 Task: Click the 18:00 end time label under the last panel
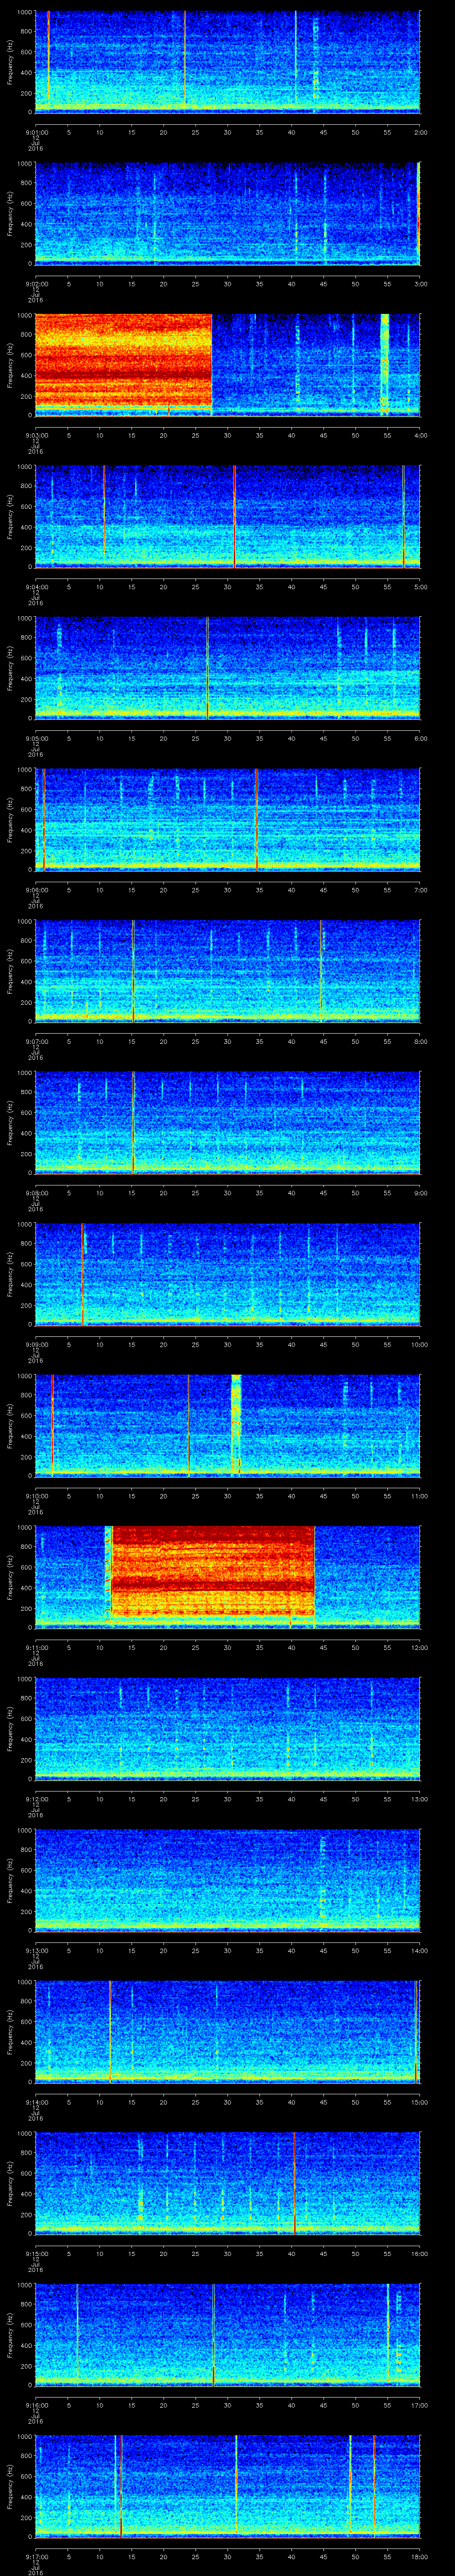pos(419,2556)
